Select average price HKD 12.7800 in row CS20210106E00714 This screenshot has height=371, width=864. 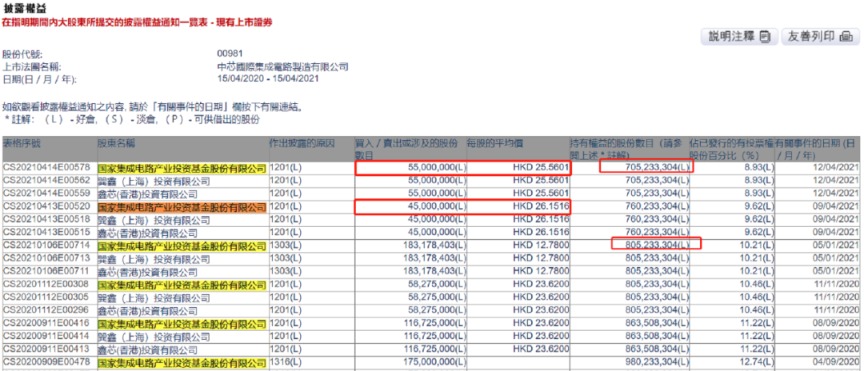pyautogui.click(x=541, y=246)
